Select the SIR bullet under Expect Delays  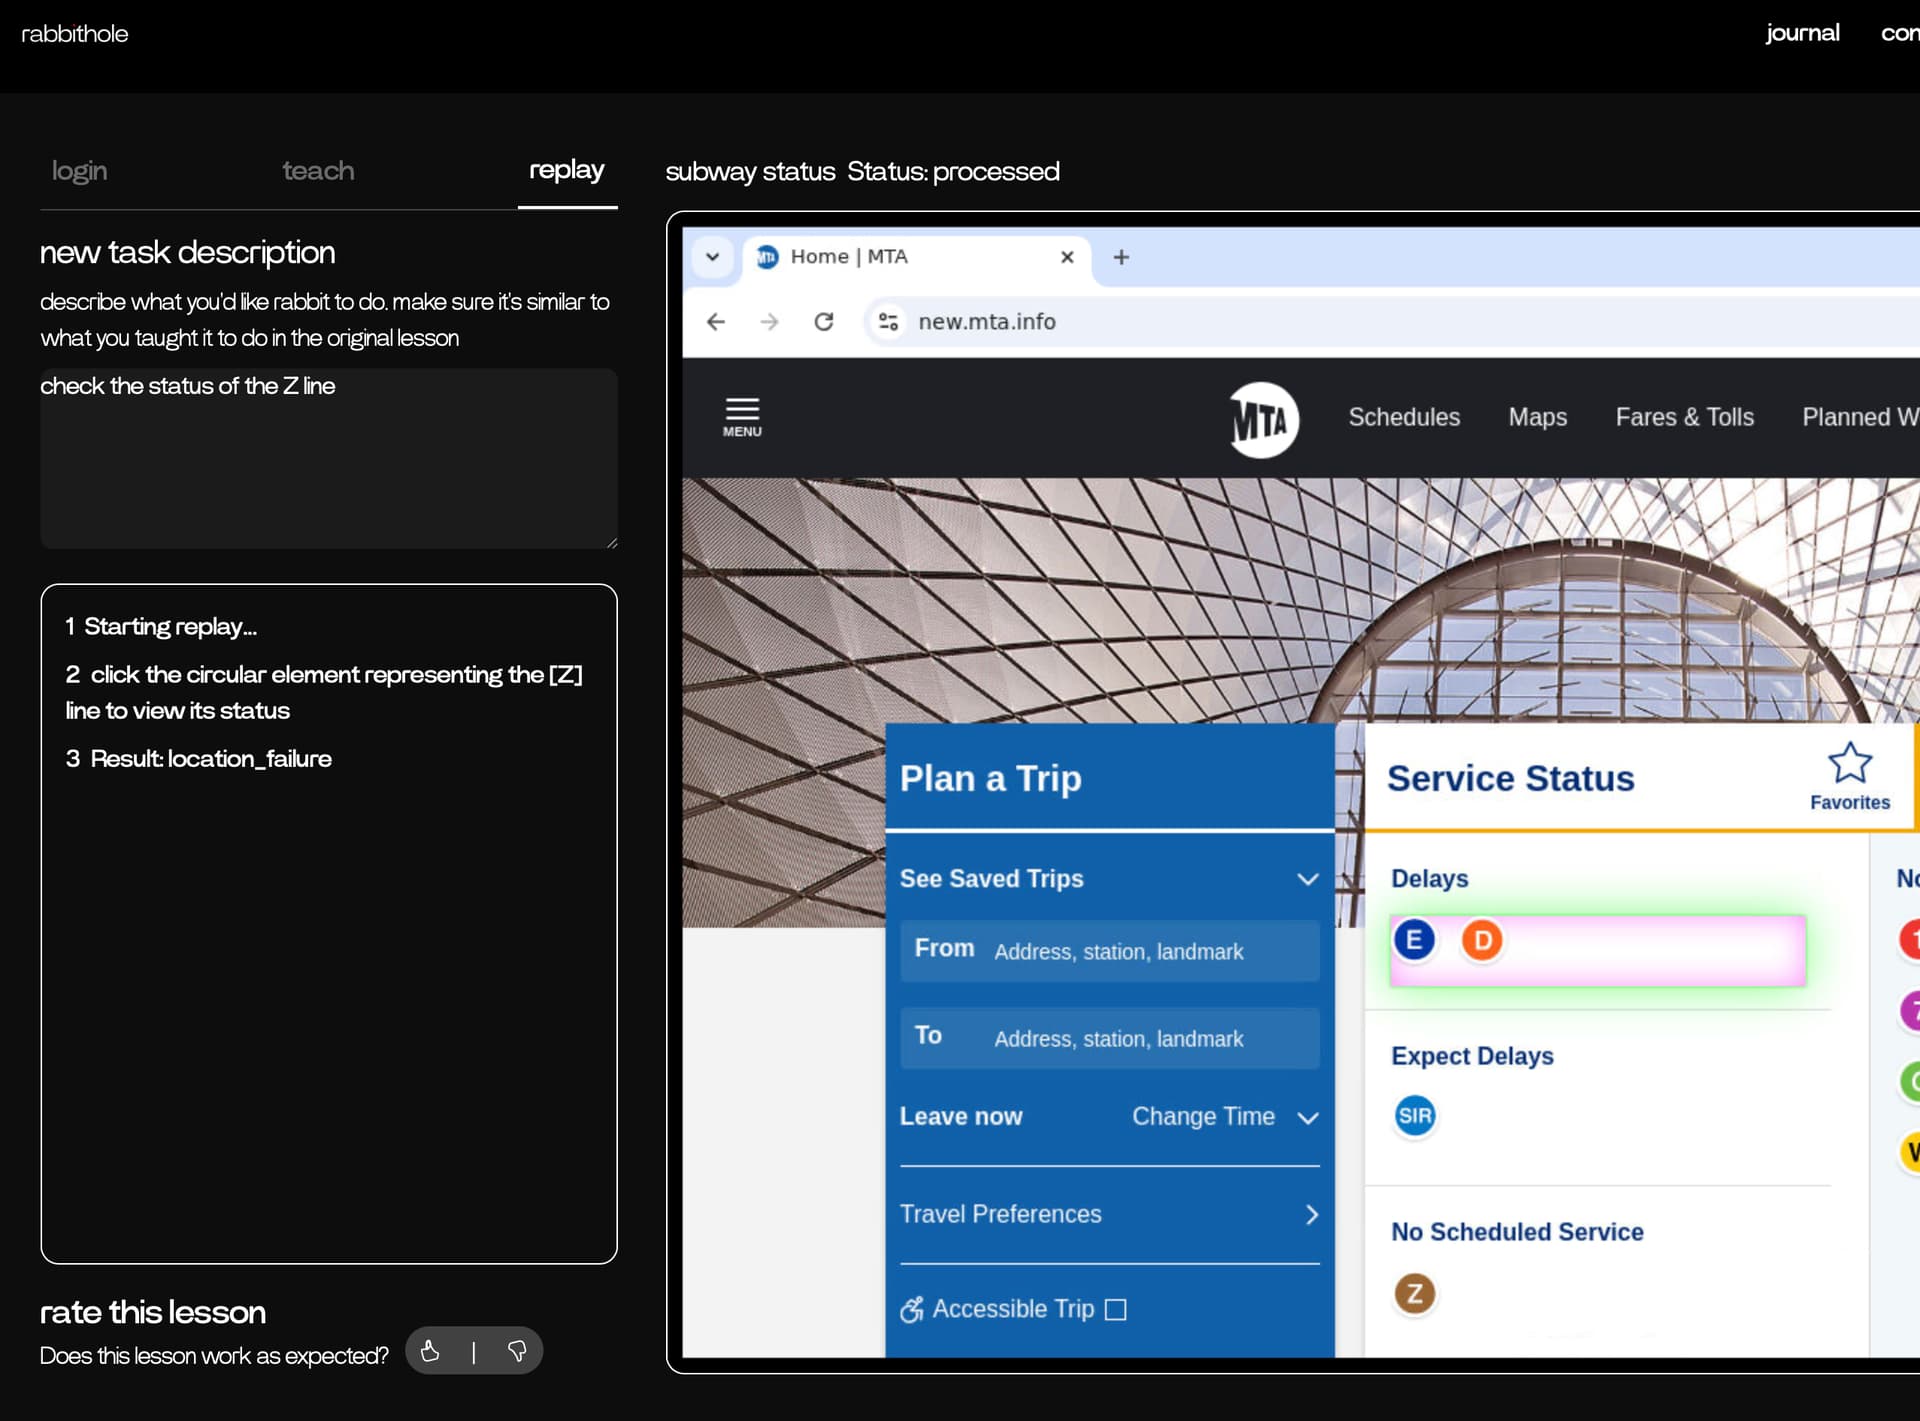pos(1414,1116)
